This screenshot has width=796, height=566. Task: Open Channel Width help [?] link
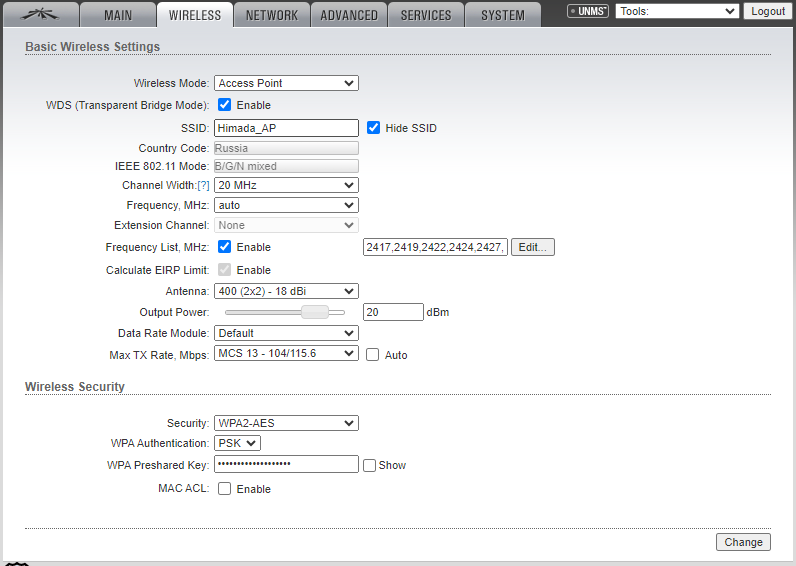[x=203, y=186]
